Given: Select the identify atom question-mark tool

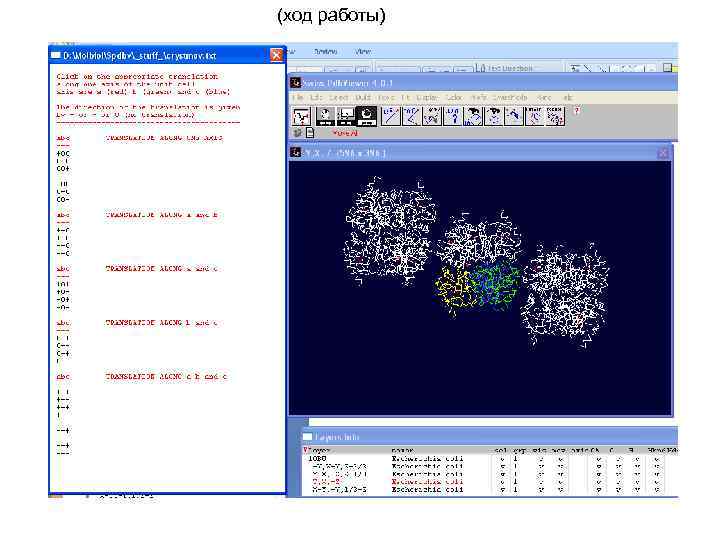Looking at the screenshot, I should [x=453, y=116].
